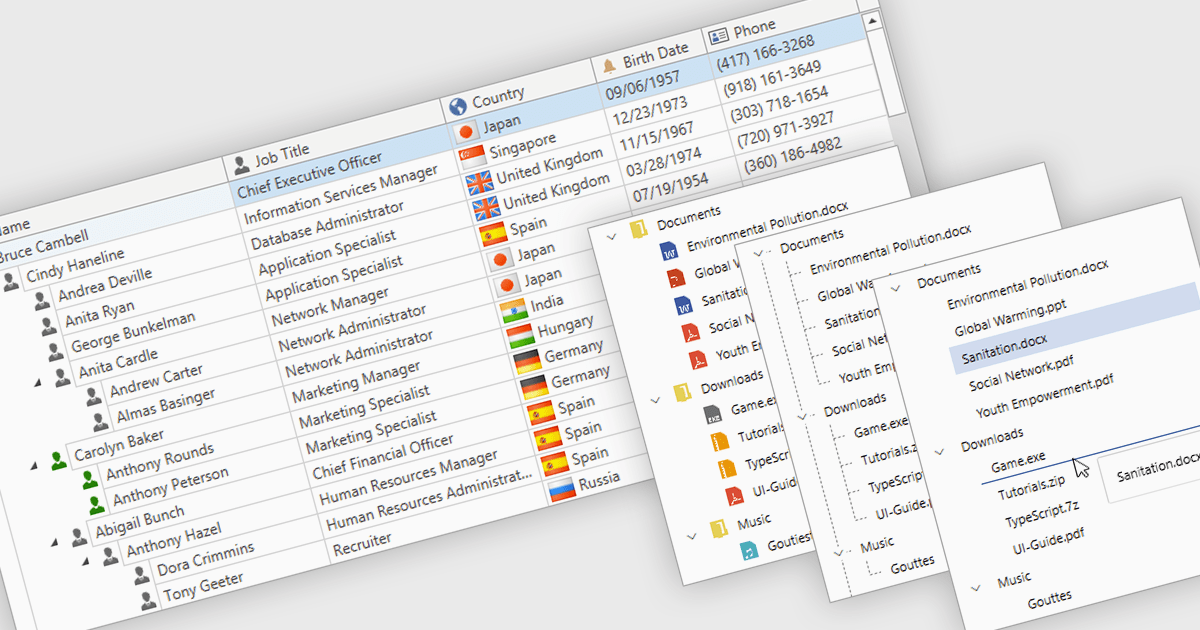Screen dimensions: 1200x630
Task: Click the contact card icon beside Phone
Action: pyautogui.click(x=717, y=36)
